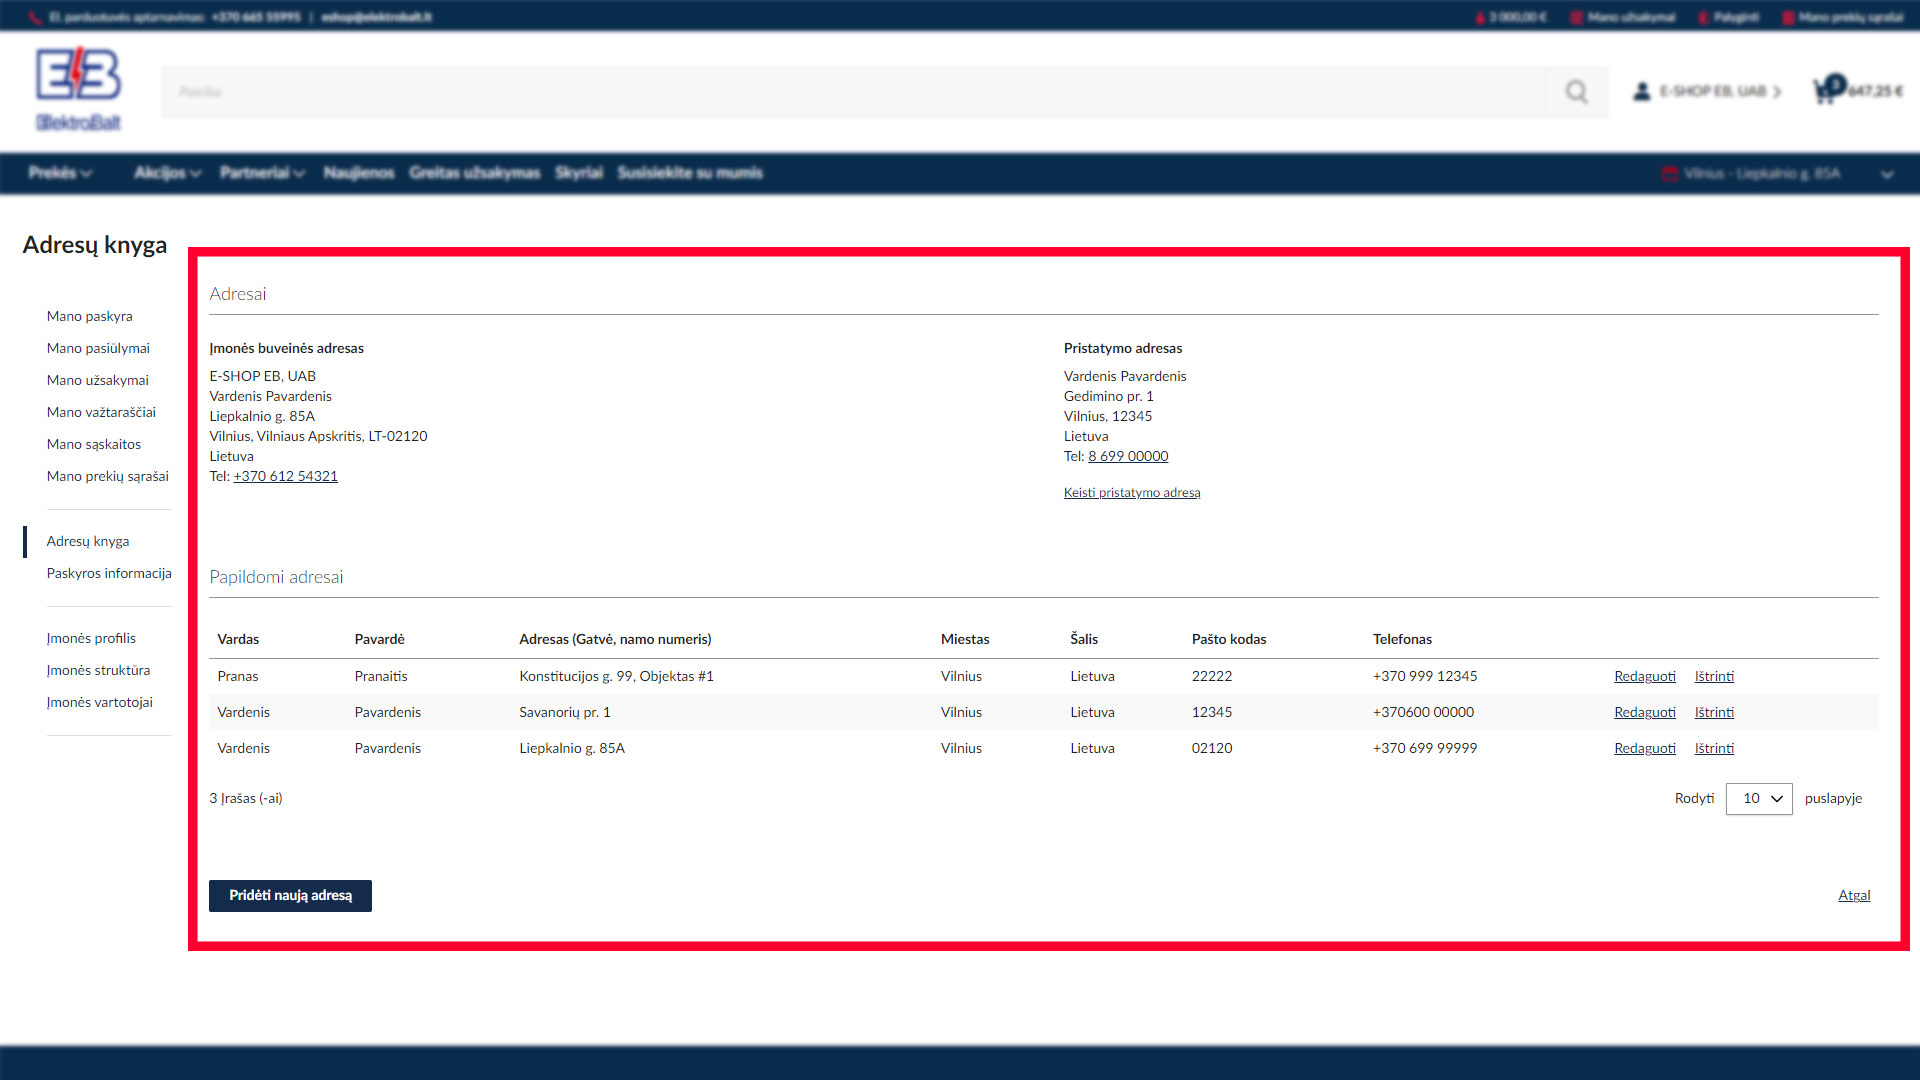Click the search magnifier icon

[x=1576, y=92]
